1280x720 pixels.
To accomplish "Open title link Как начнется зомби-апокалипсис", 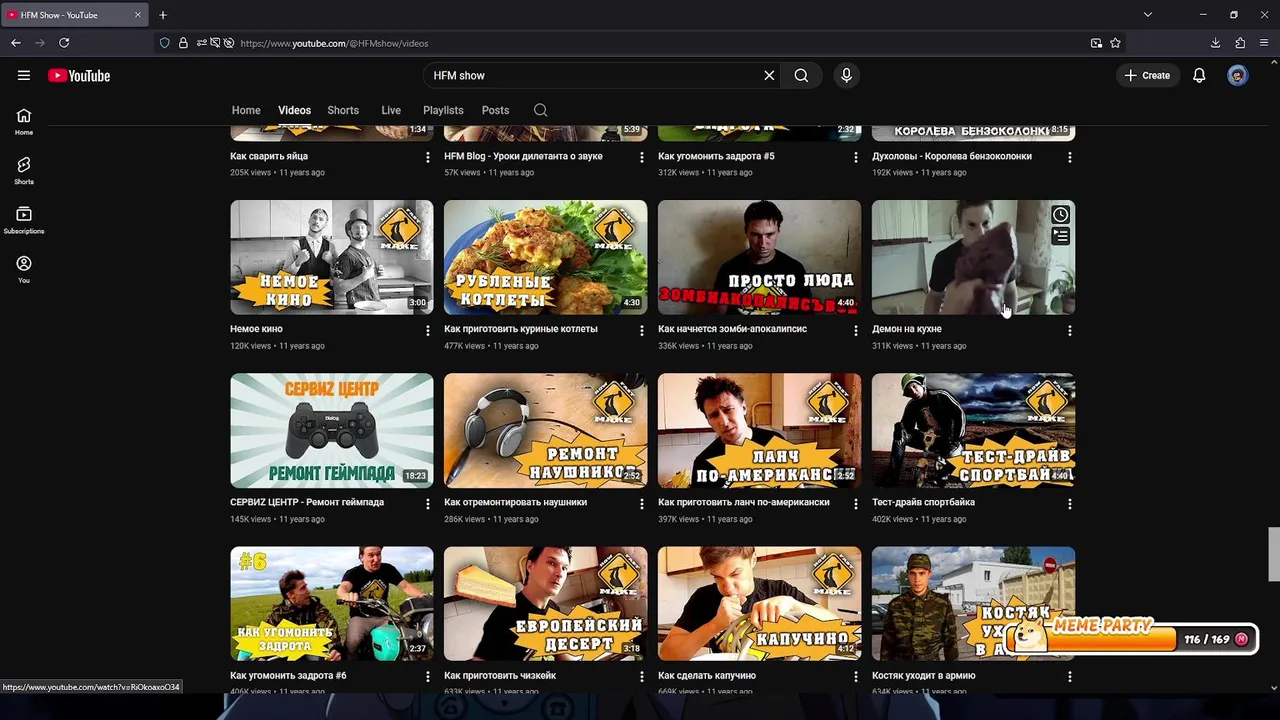I will [x=732, y=329].
